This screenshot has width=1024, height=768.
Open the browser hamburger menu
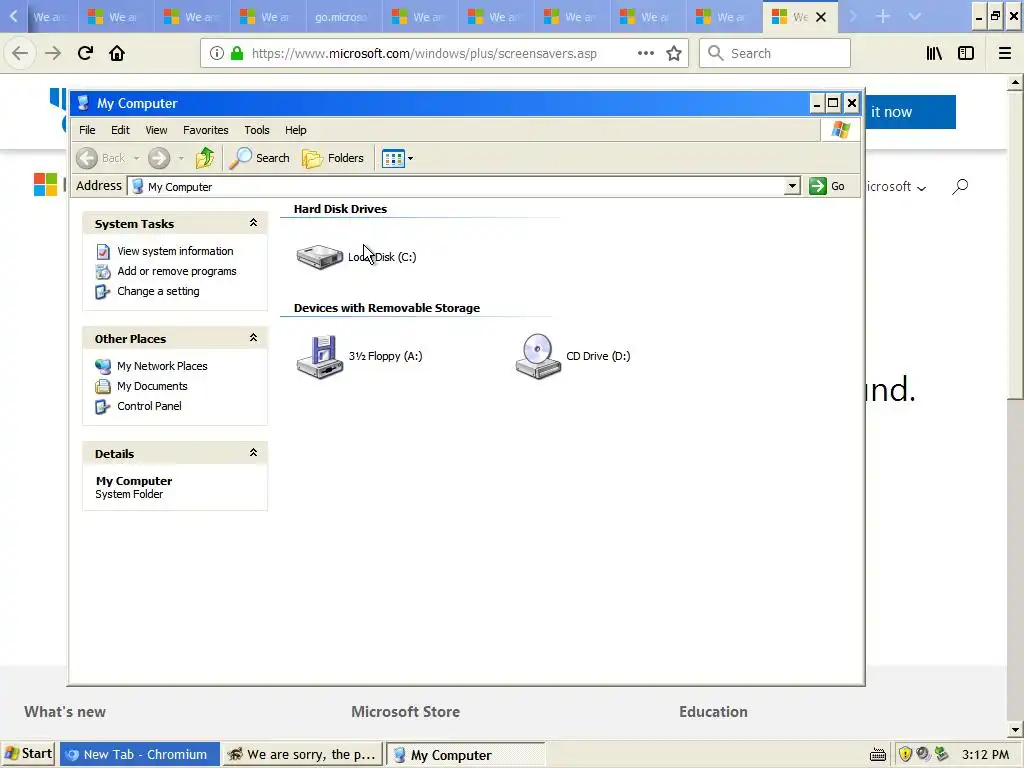(x=1005, y=54)
